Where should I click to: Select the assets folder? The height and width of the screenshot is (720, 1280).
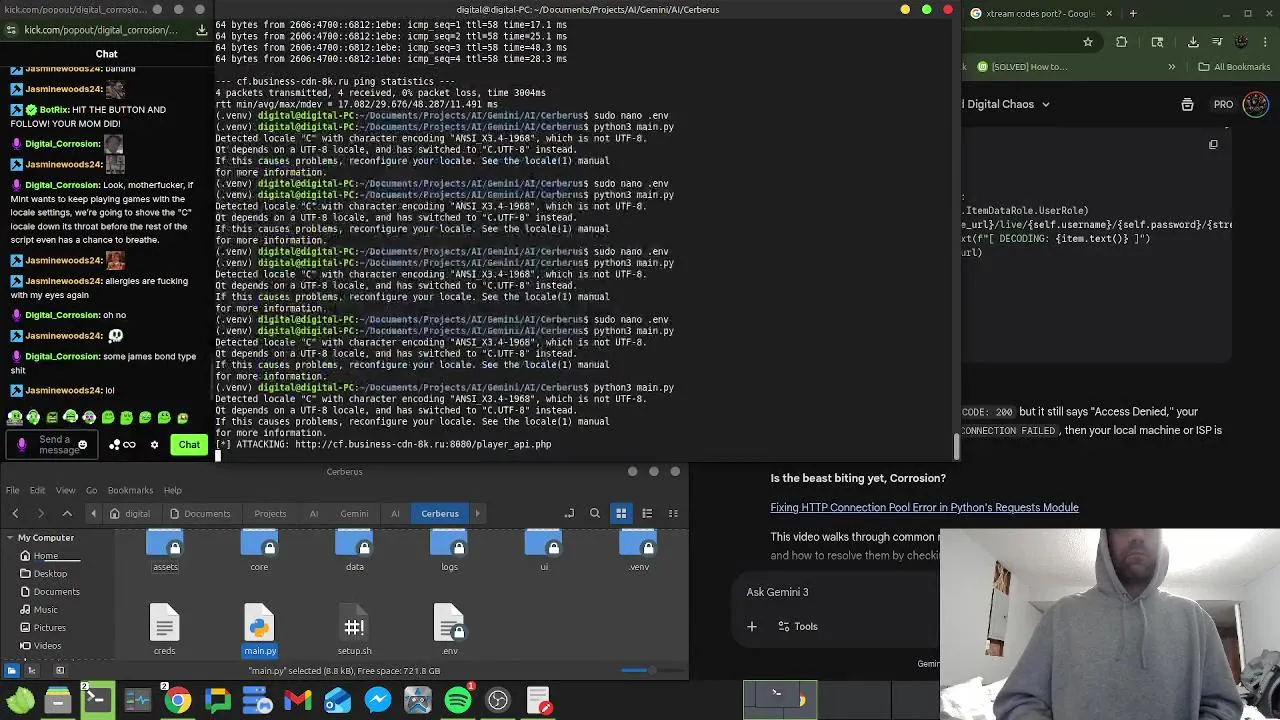pos(165,551)
